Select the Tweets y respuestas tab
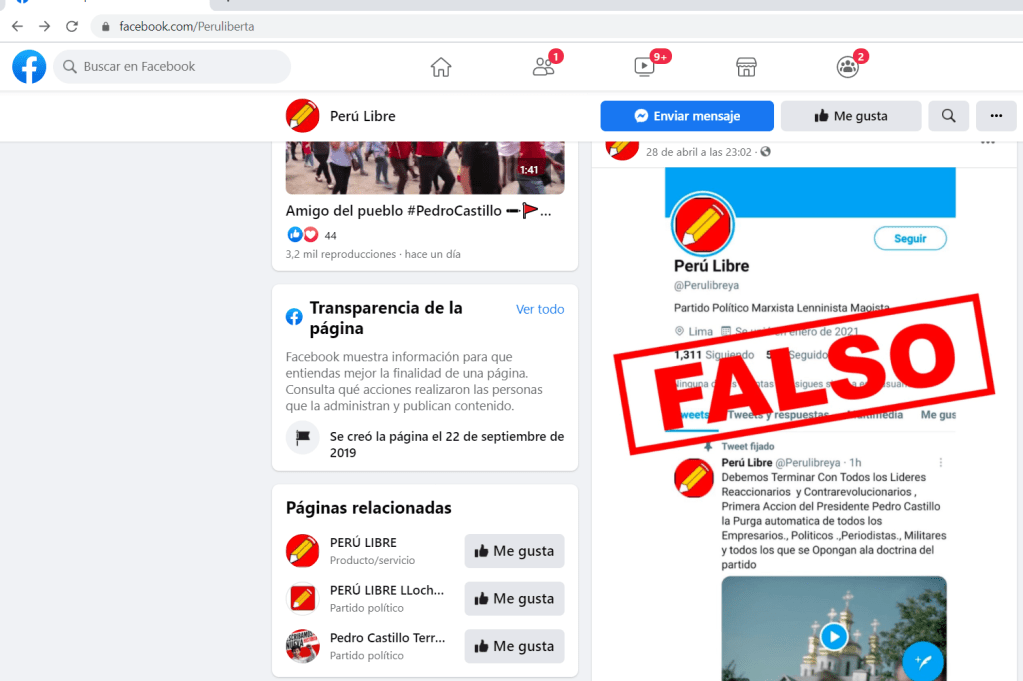This screenshot has width=1023, height=681. coord(778,415)
